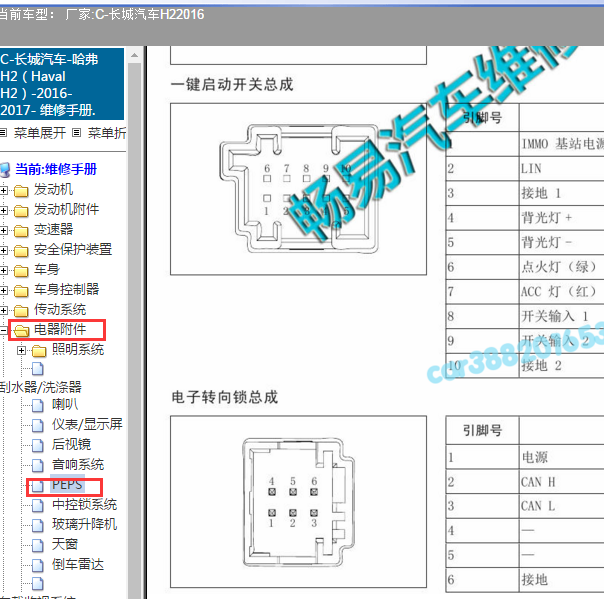Click the 背光灯 + table cell

pyautogui.click(x=562, y=218)
